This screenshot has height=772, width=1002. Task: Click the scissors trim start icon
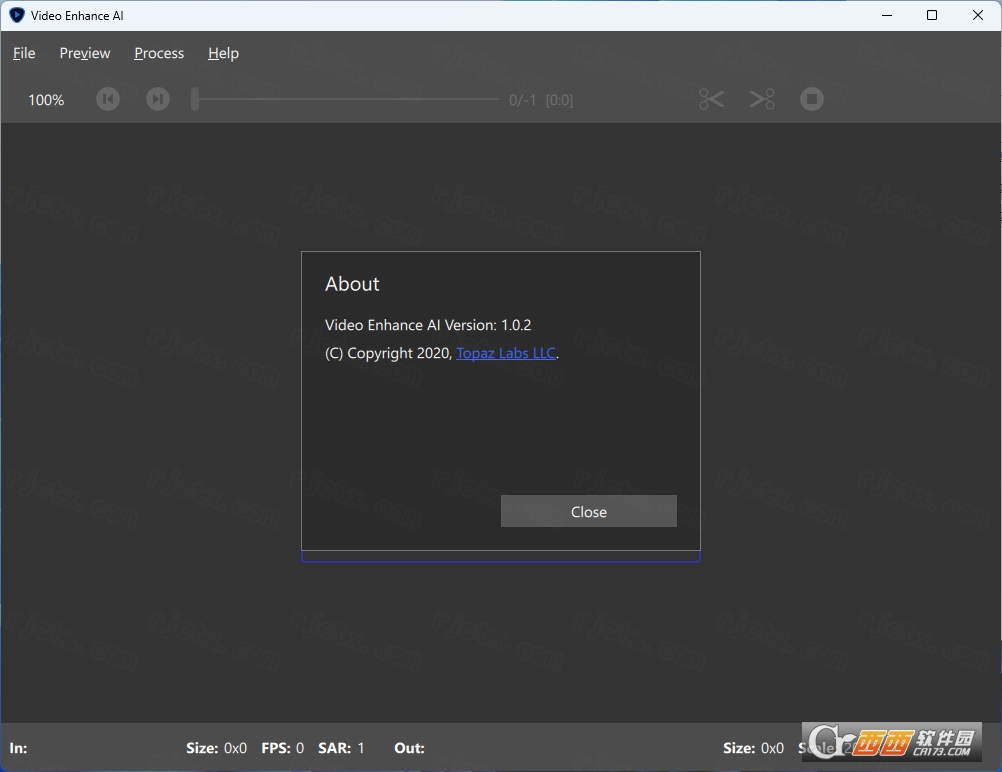[711, 99]
